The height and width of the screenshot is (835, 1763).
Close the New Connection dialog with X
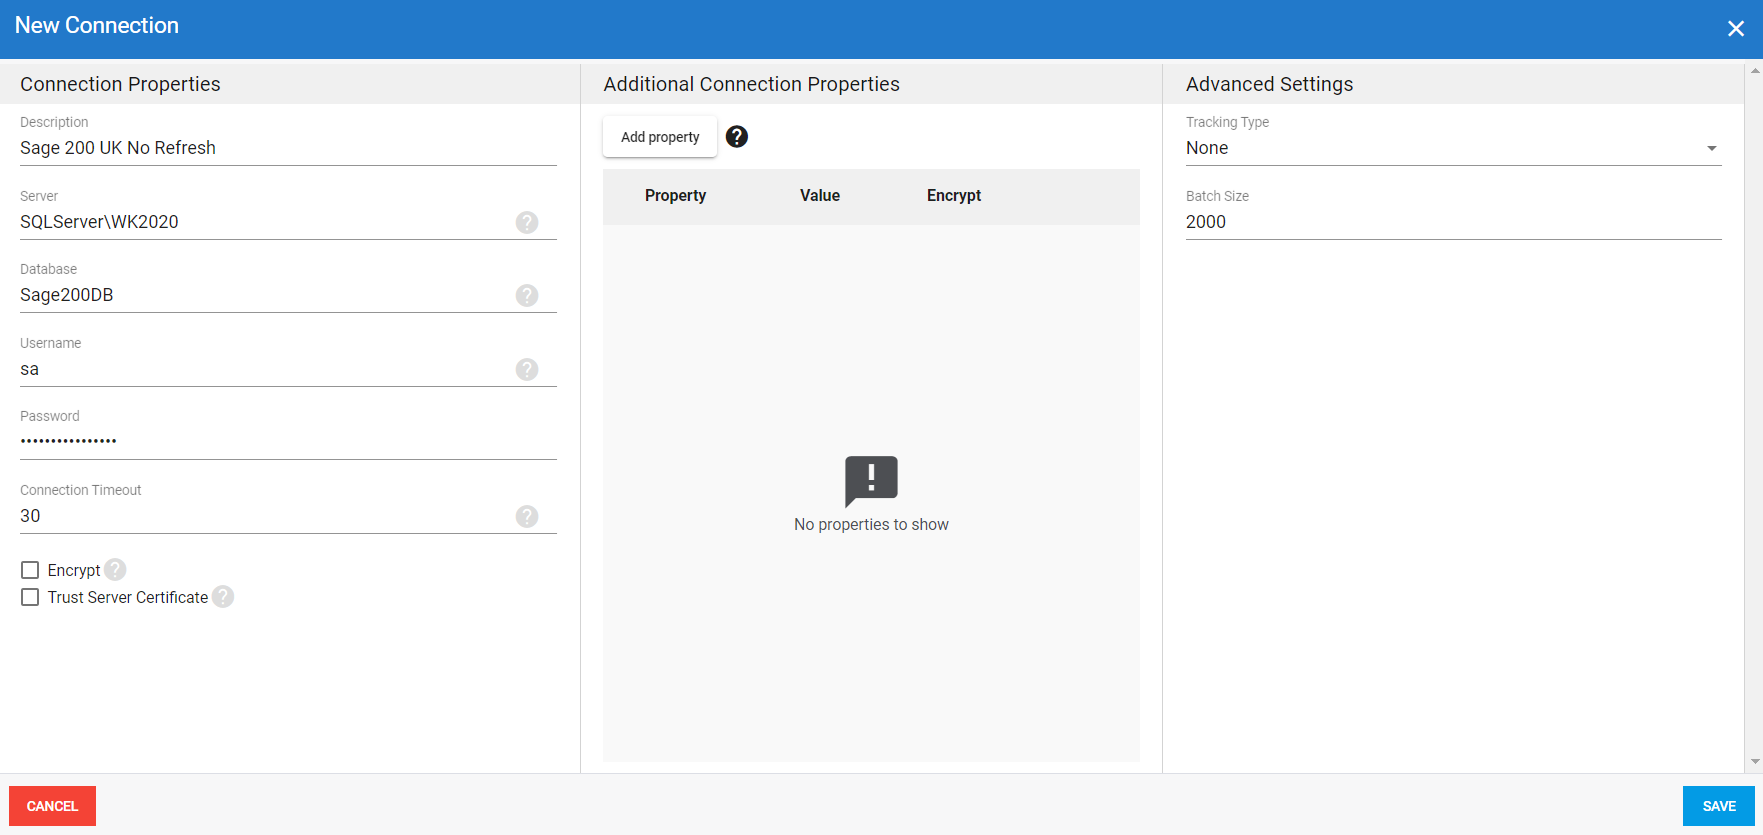[1736, 29]
